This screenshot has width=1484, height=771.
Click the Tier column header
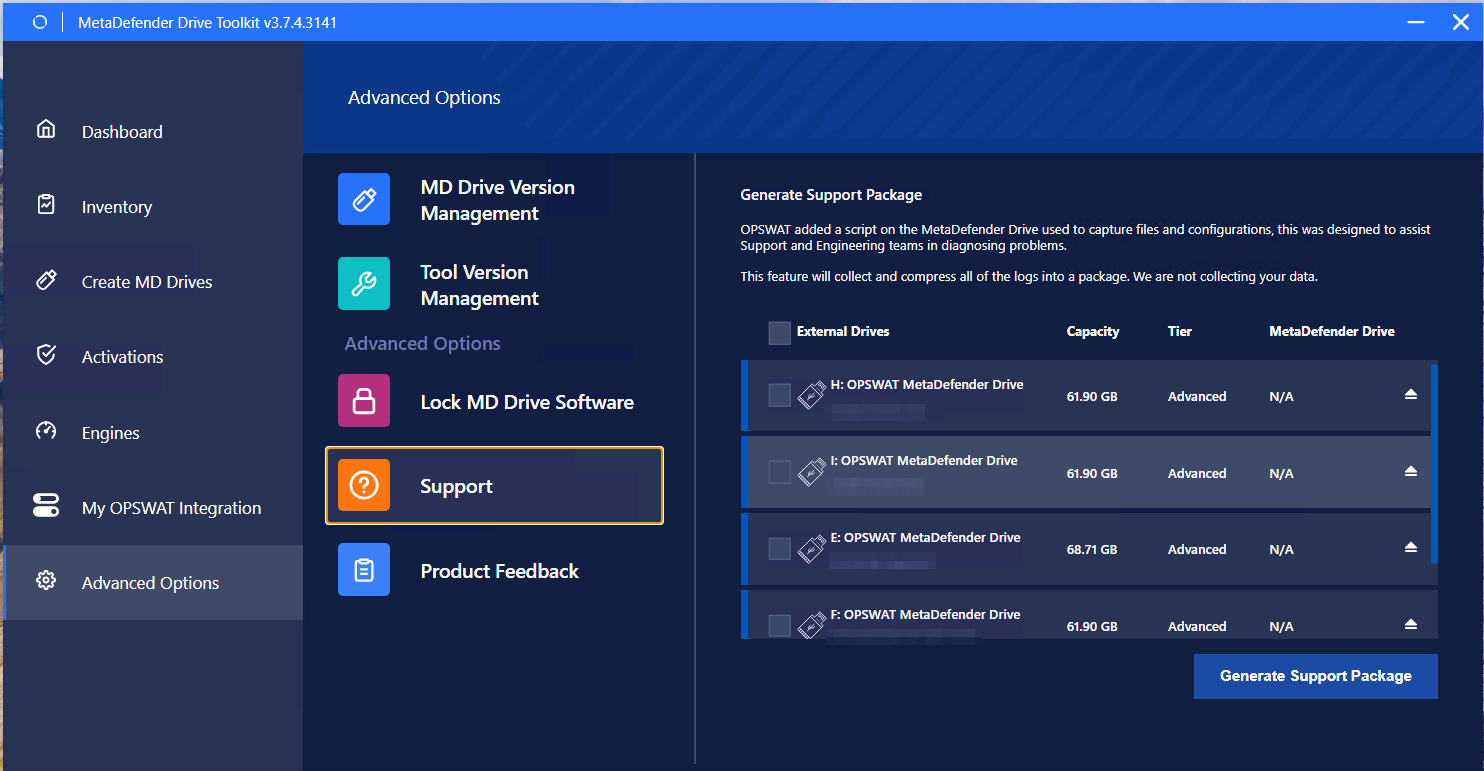(1180, 331)
